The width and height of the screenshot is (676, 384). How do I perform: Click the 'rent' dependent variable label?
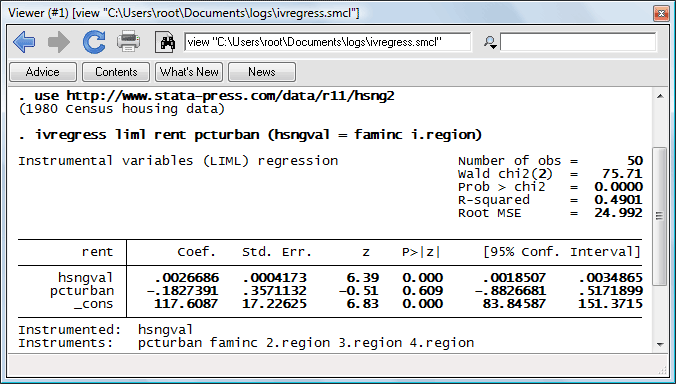97,252
